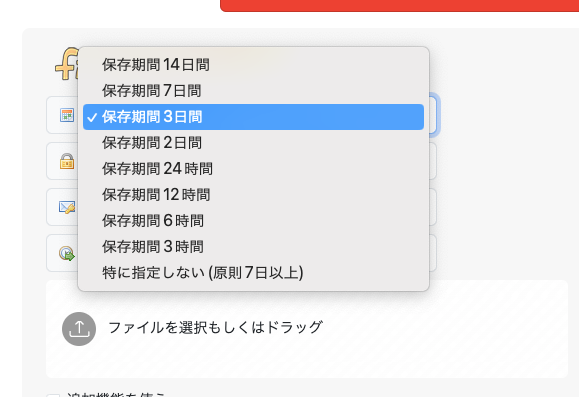Choose 保存期間 24時間 option
579x397 pixels.
[253, 169]
